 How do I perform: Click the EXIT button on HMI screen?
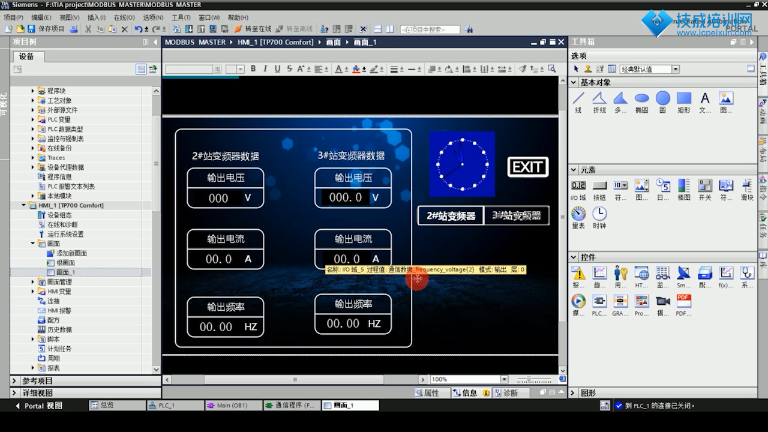[x=528, y=167]
